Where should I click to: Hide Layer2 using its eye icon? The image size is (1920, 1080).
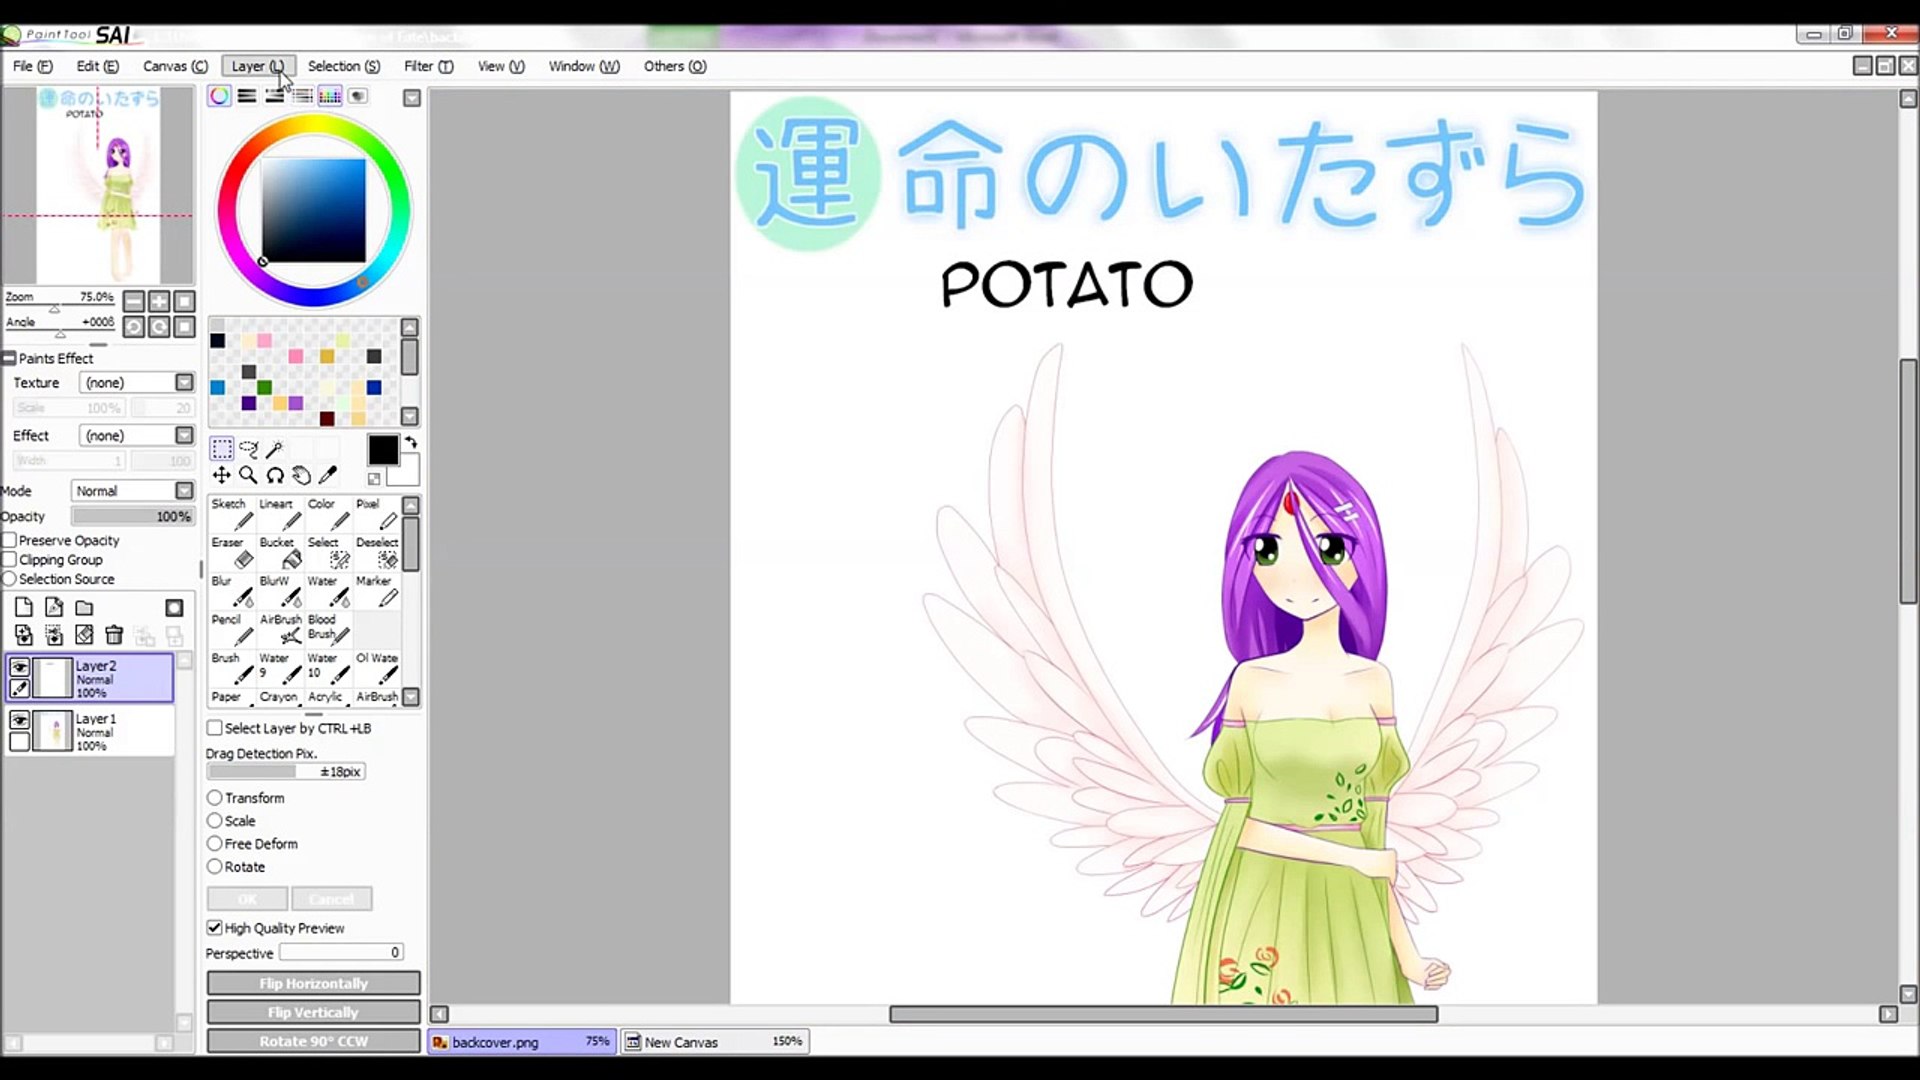(x=19, y=667)
